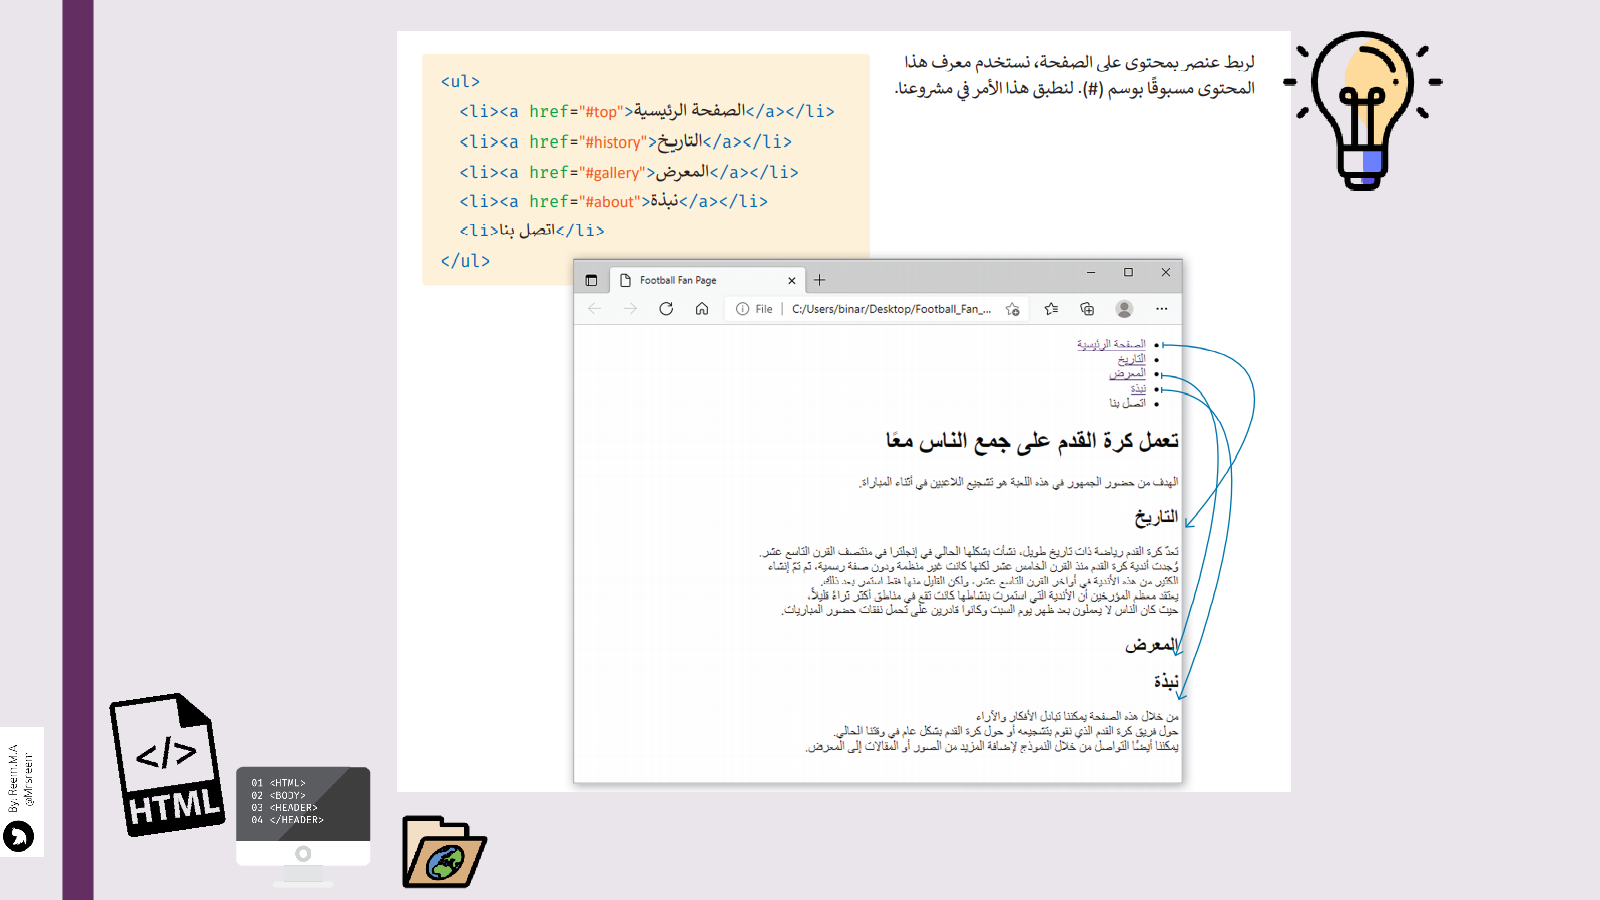Click the site information icon beside File
1600x900 pixels.
pos(742,309)
